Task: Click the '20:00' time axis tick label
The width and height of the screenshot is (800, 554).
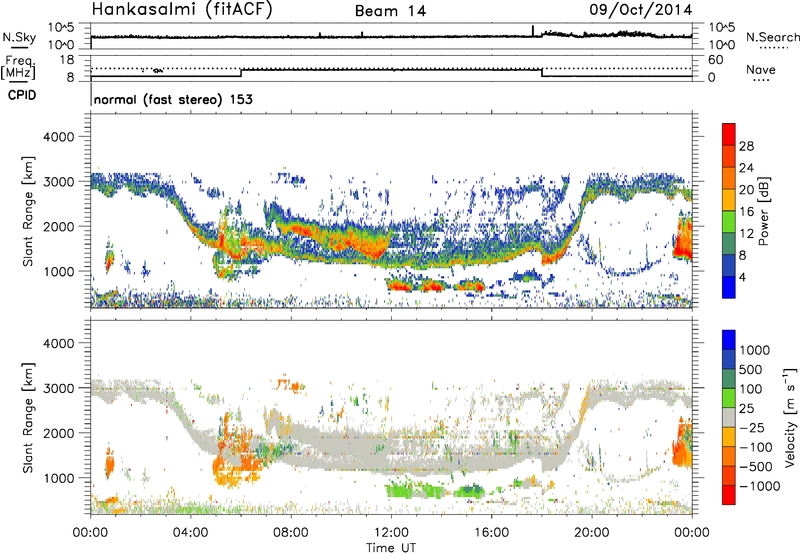Action: (x=592, y=533)
